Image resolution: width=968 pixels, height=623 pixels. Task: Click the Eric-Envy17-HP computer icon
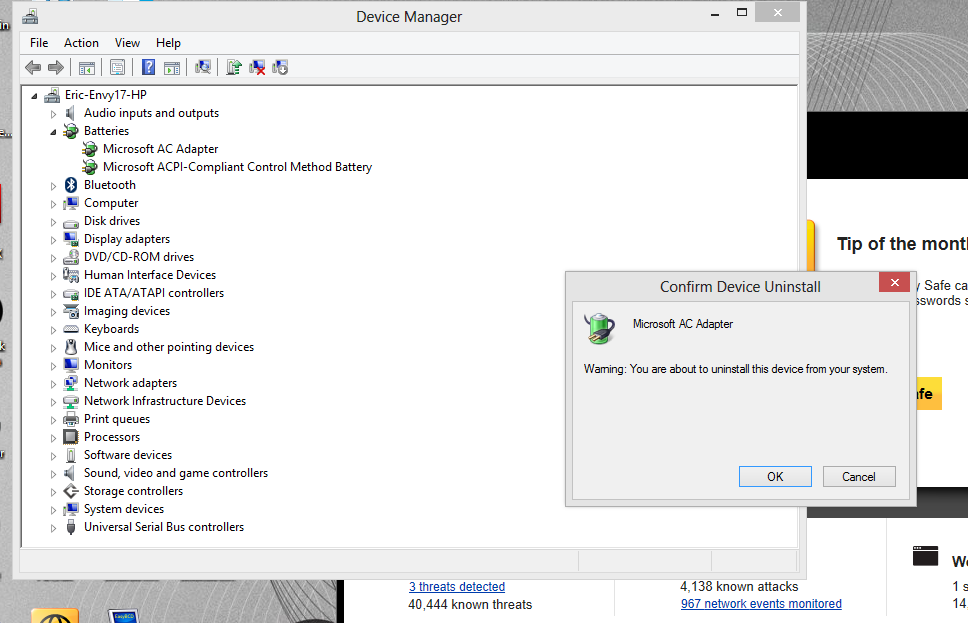[x=52, y=94]
